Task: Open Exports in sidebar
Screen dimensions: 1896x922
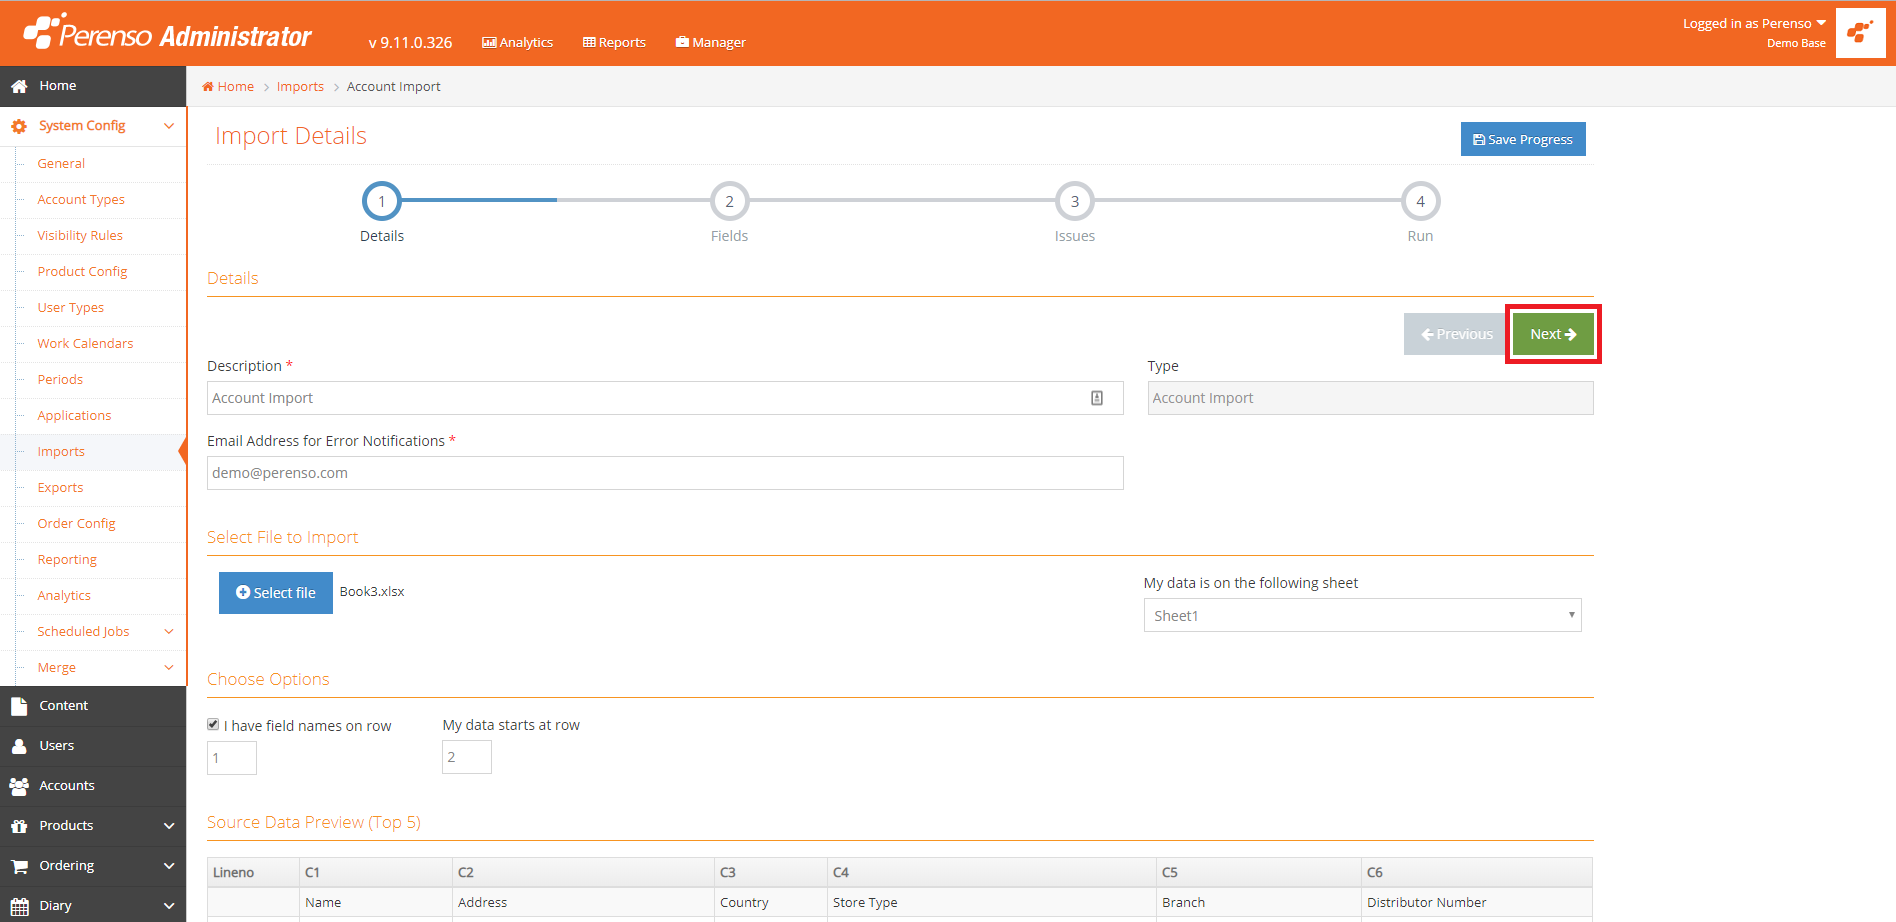Action: tap(60, 488)
